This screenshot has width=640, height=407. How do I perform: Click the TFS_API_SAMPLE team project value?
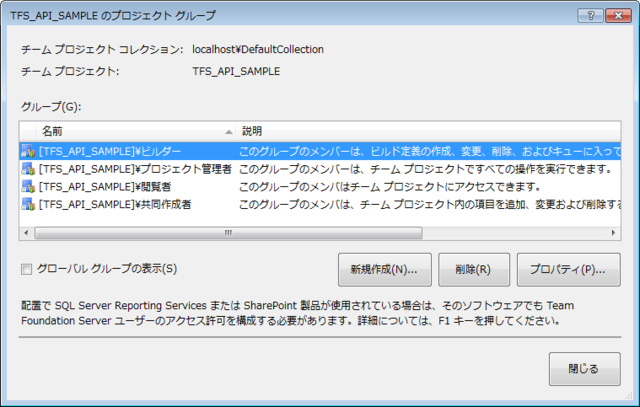[236, 71]
